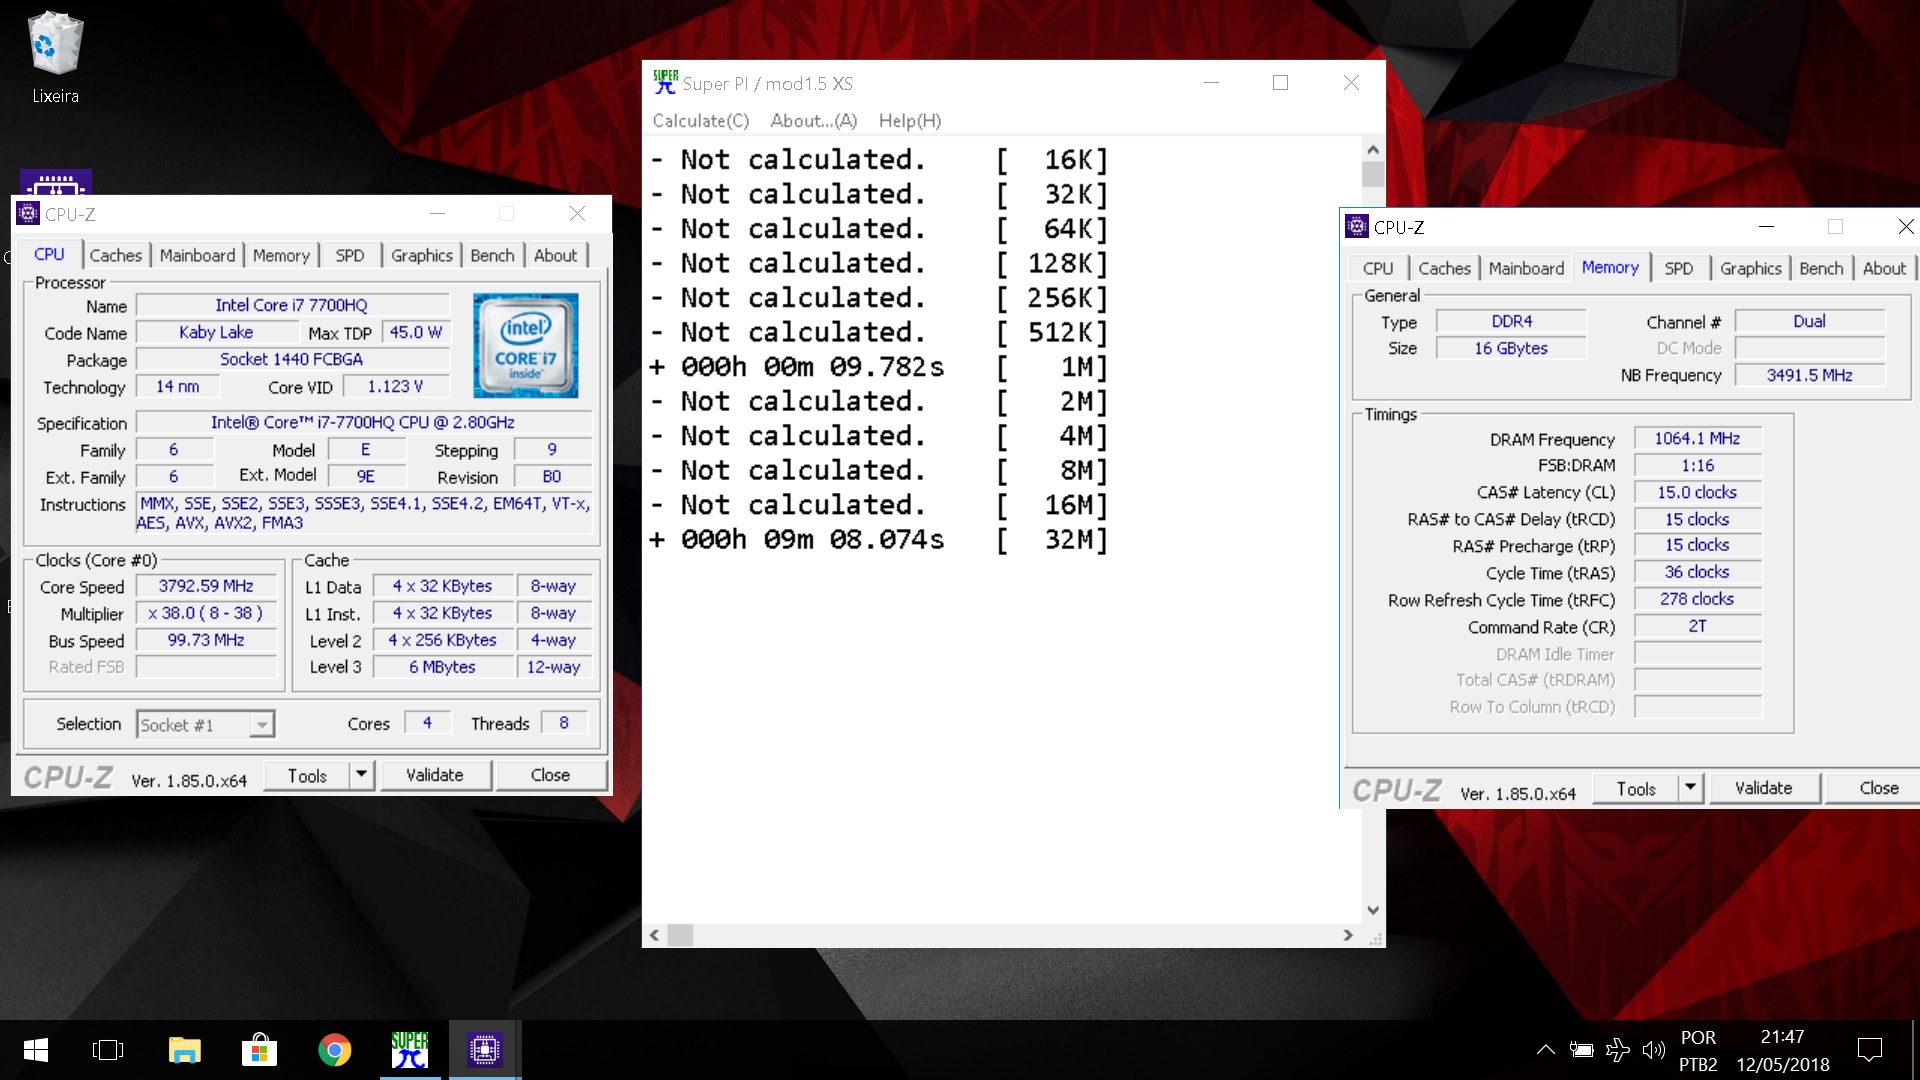Open the Help(H) menu in Super PI

910,120
